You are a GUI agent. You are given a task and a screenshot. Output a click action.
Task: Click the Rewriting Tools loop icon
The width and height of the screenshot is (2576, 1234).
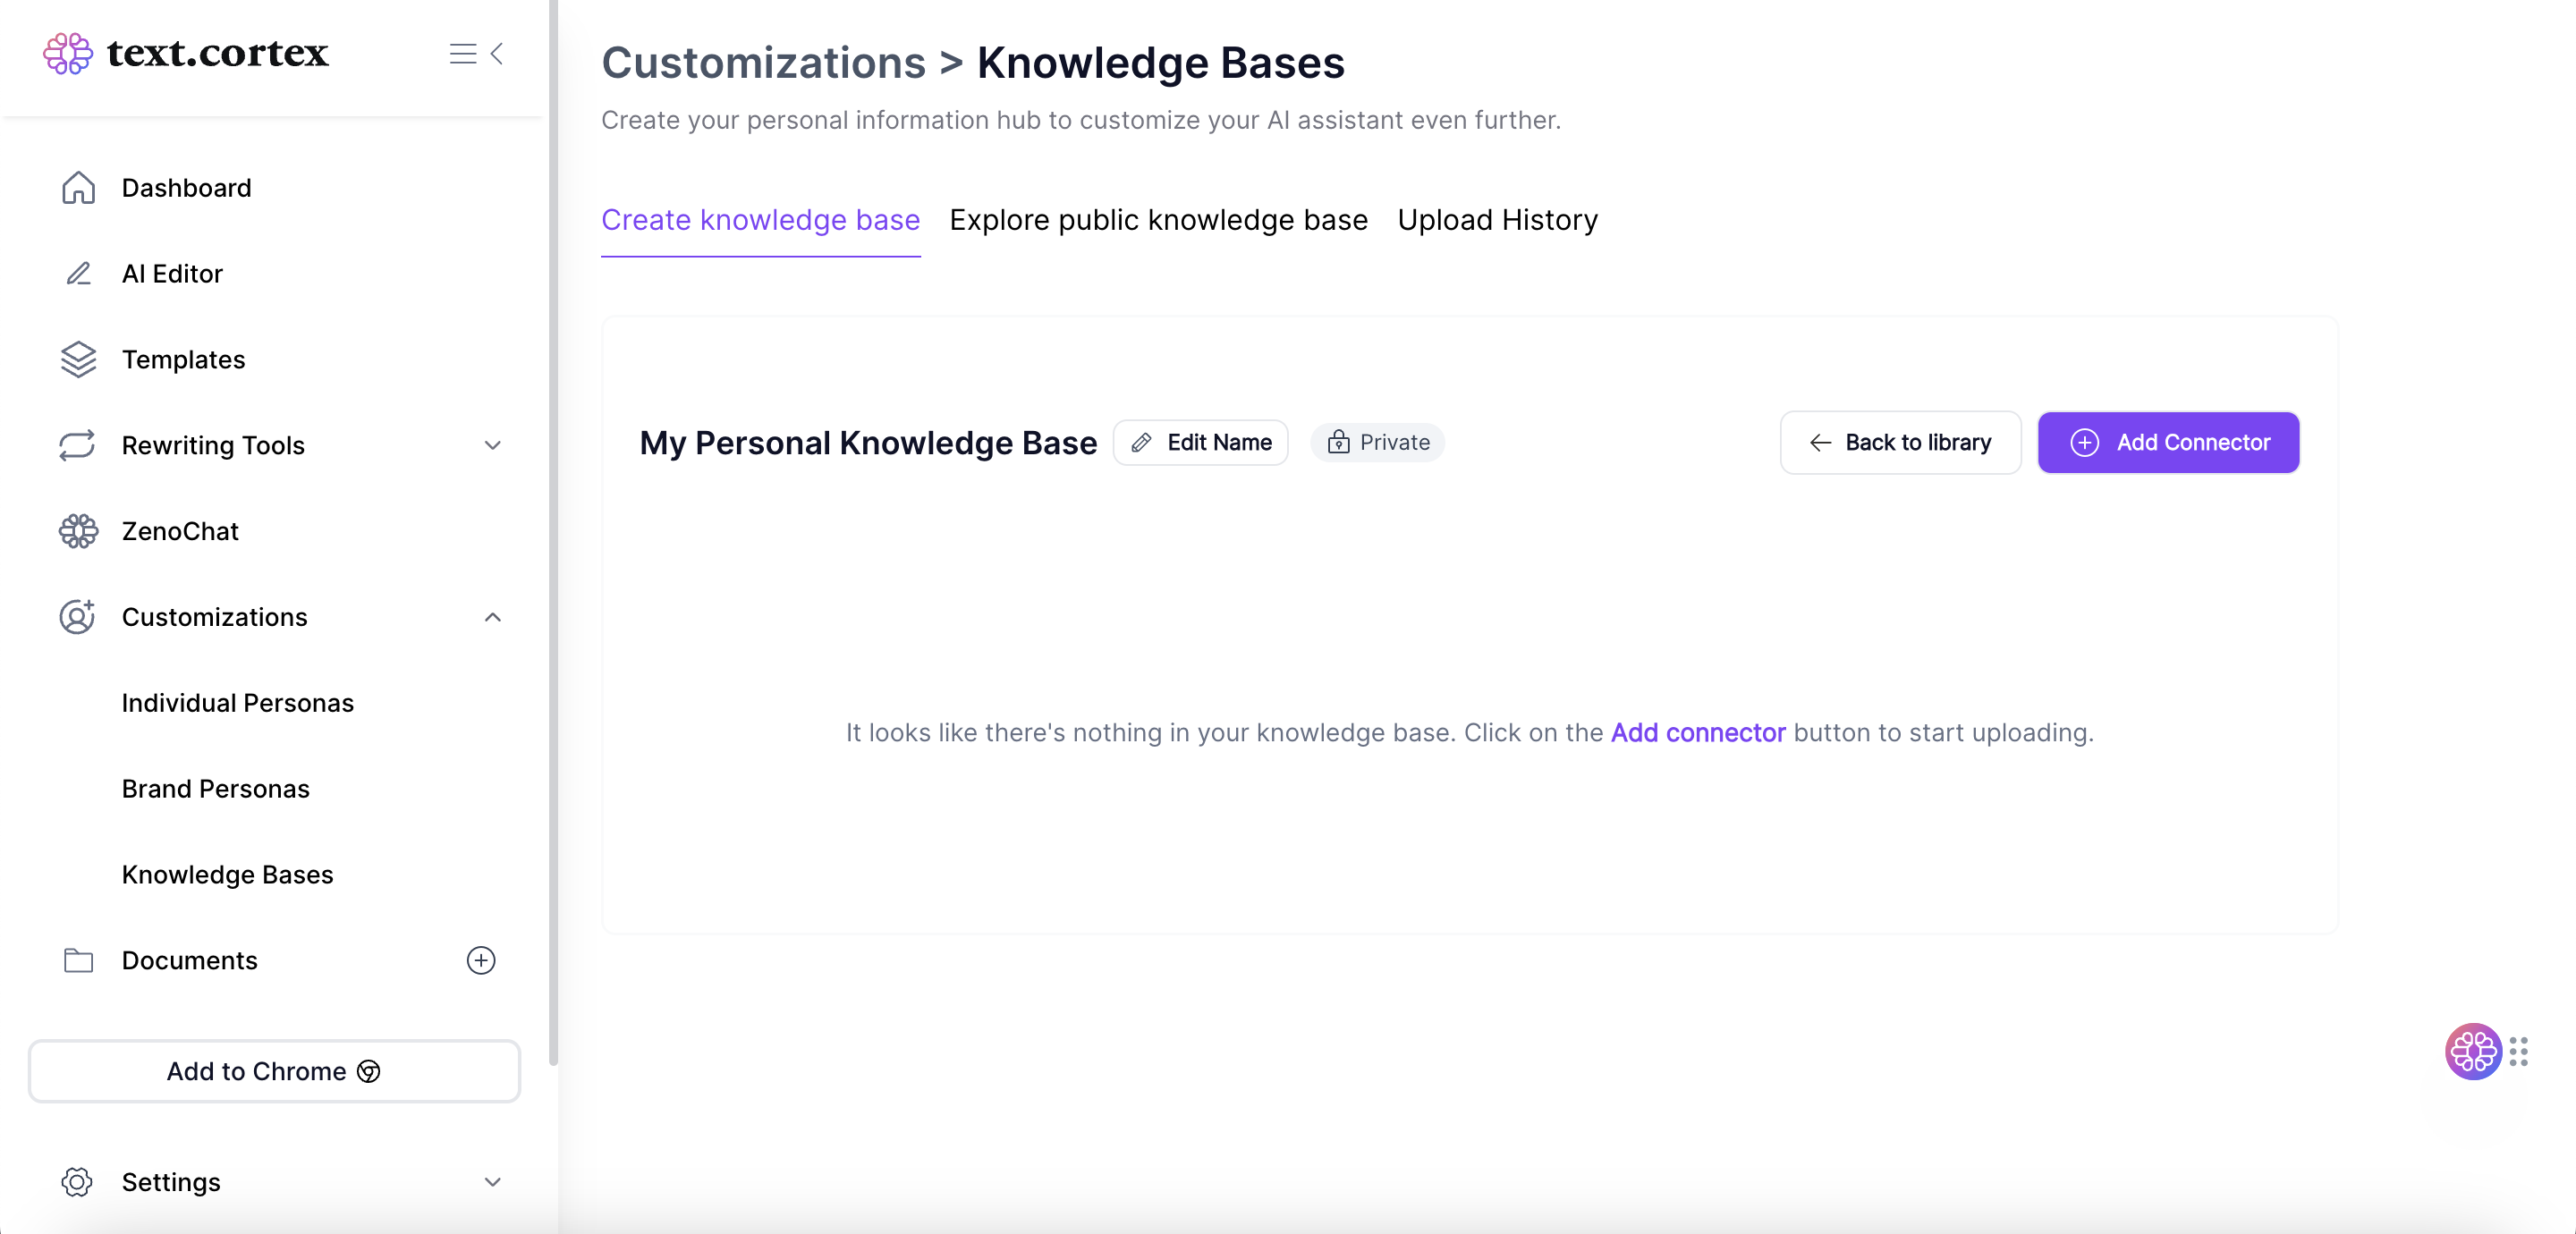pos(77,445)
